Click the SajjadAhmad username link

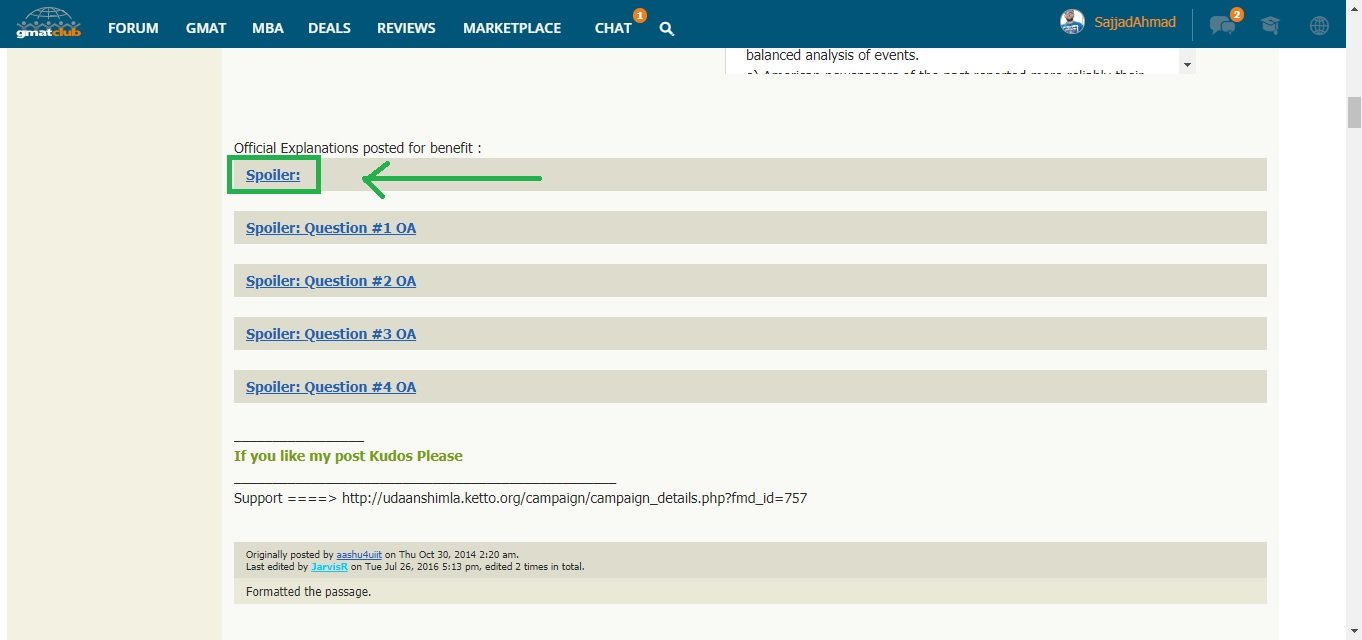coord(1134,22)
